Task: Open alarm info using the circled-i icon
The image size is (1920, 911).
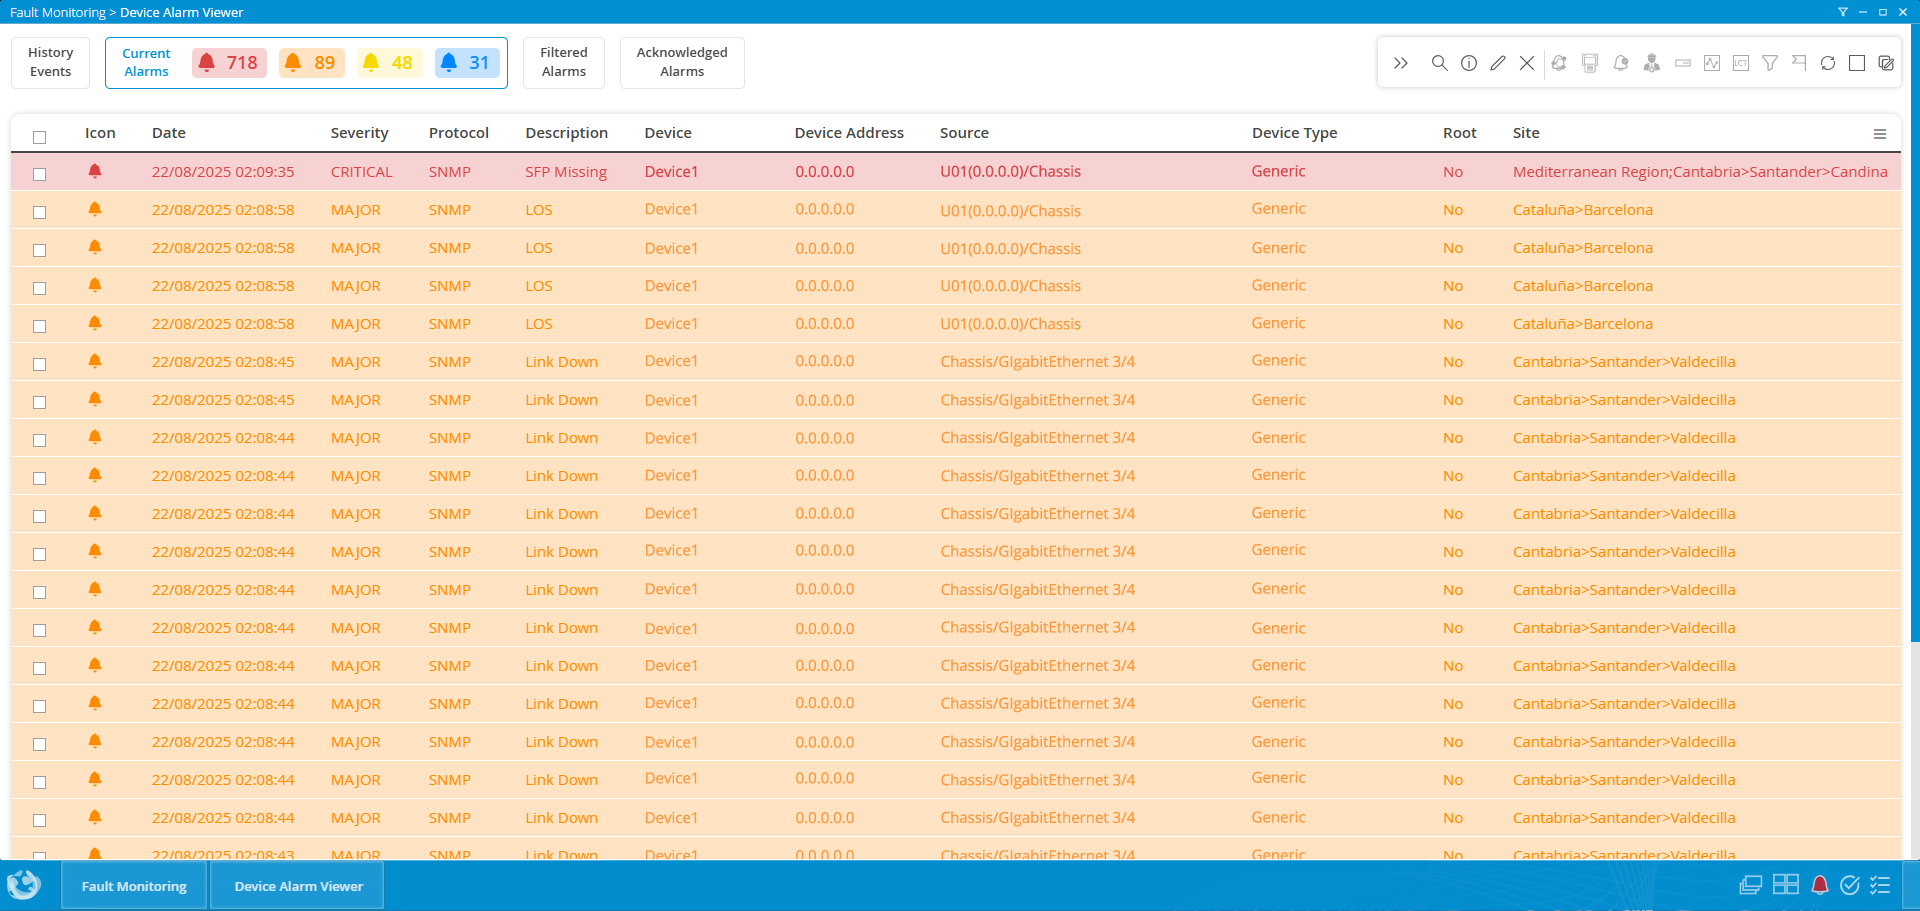Action: tap(1468, 63)
